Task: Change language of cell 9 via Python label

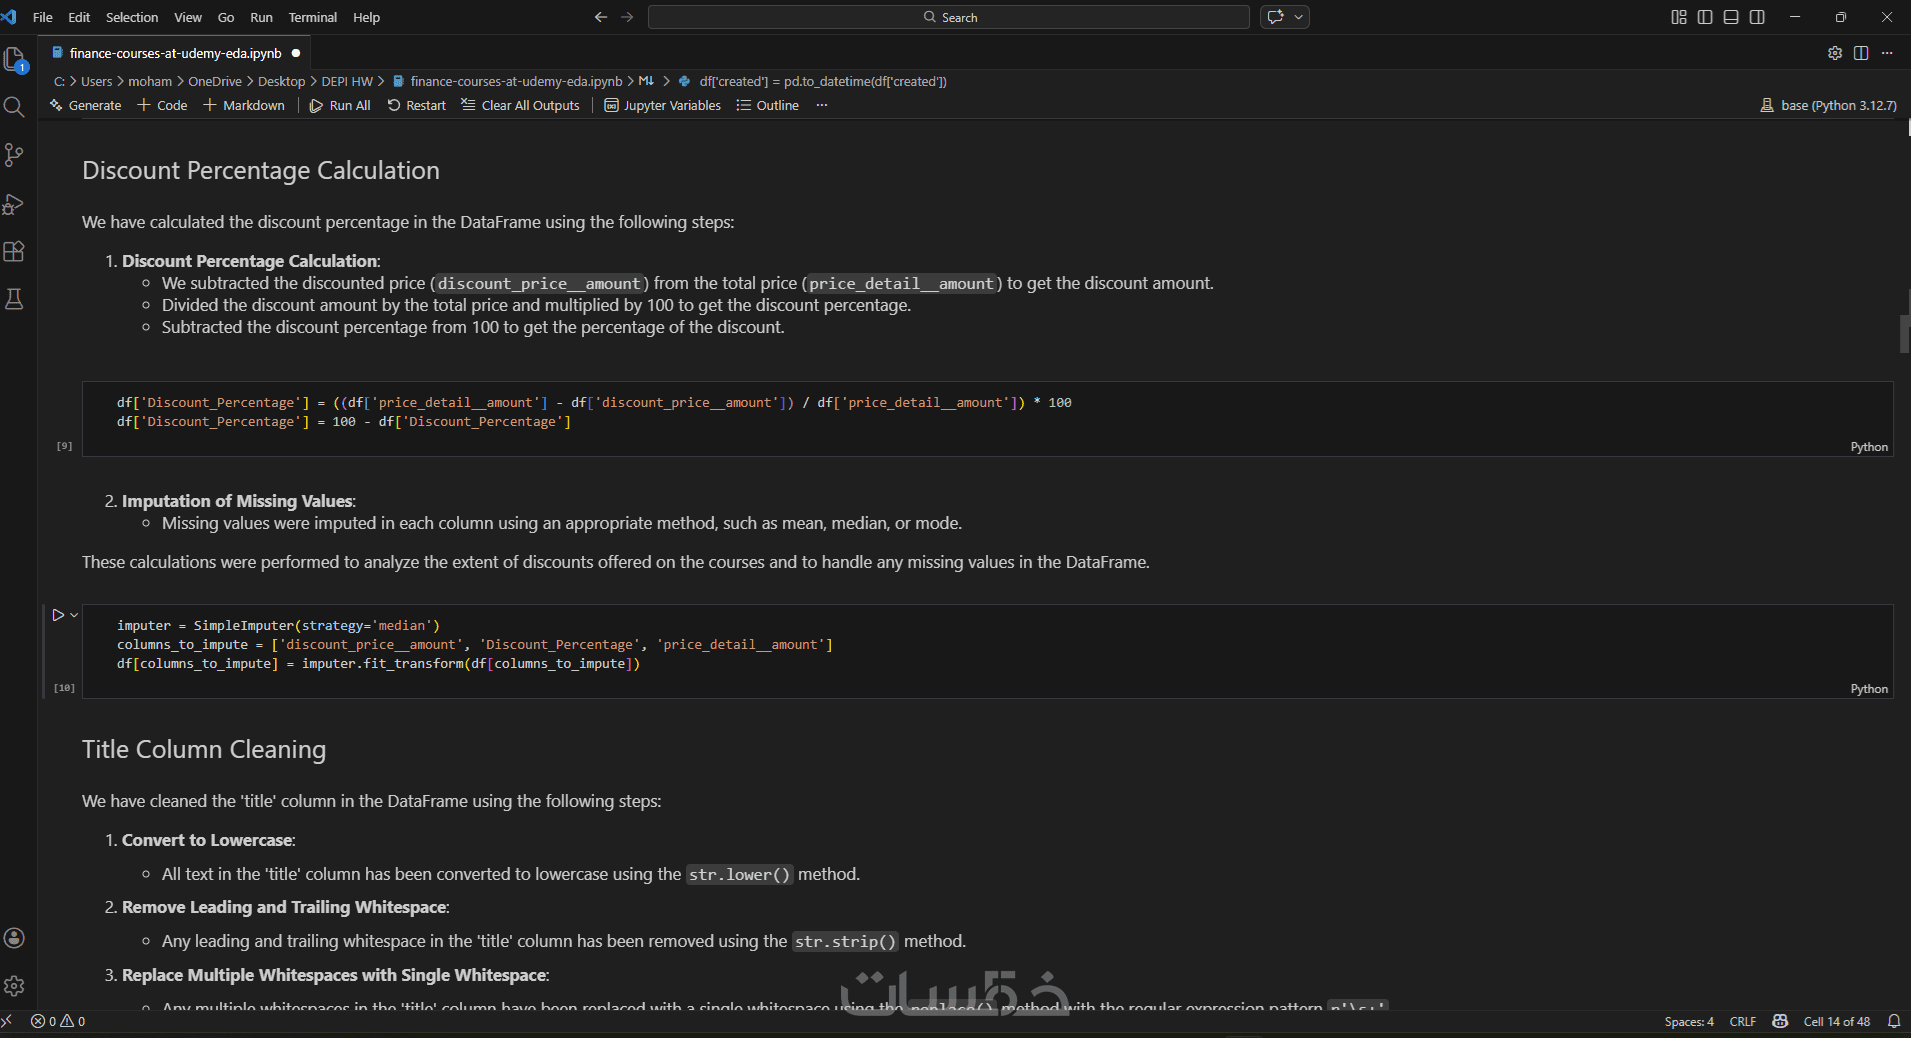Action: click(x=1869, y=447)
